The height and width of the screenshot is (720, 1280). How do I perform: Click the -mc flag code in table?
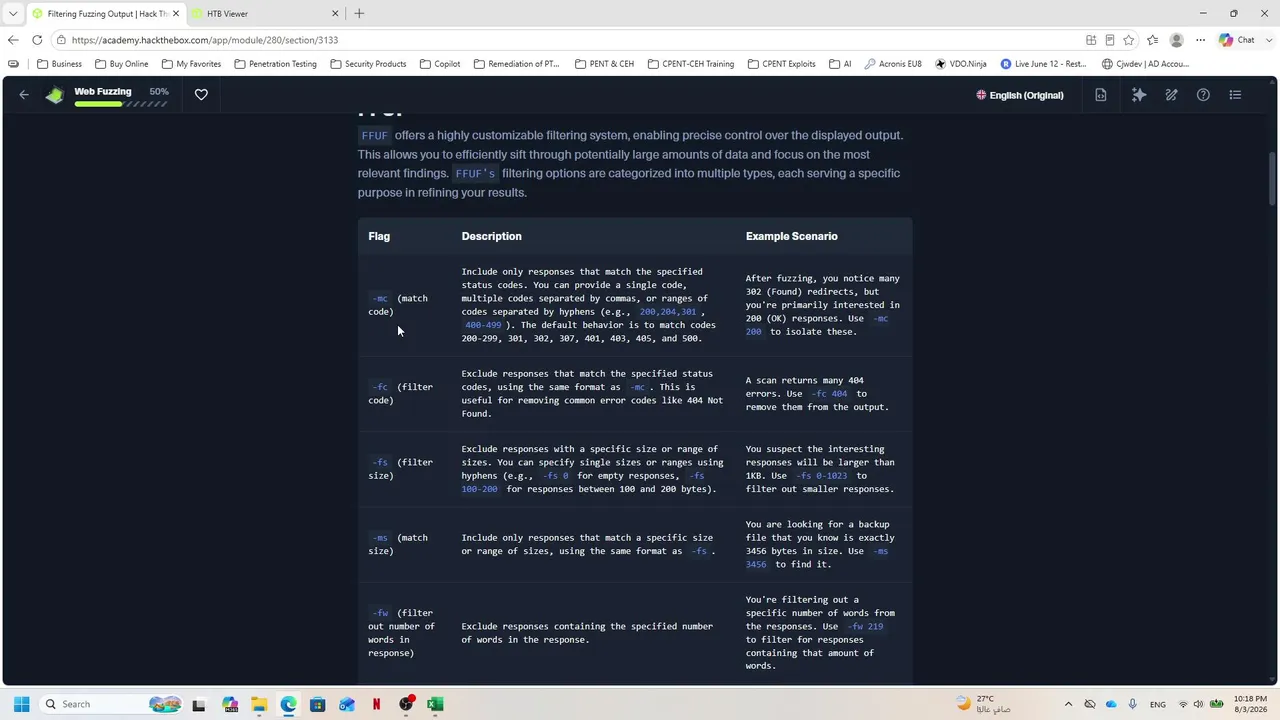380,298
